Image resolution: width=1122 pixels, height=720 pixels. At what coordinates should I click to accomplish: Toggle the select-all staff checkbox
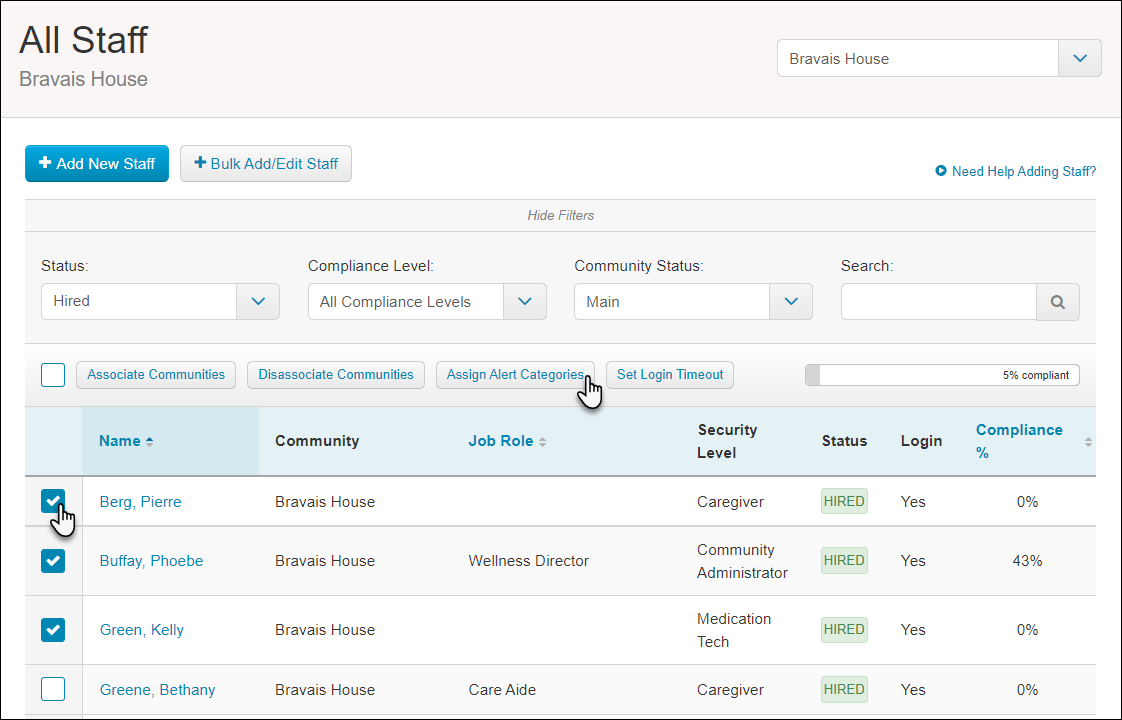click(53, 375)
